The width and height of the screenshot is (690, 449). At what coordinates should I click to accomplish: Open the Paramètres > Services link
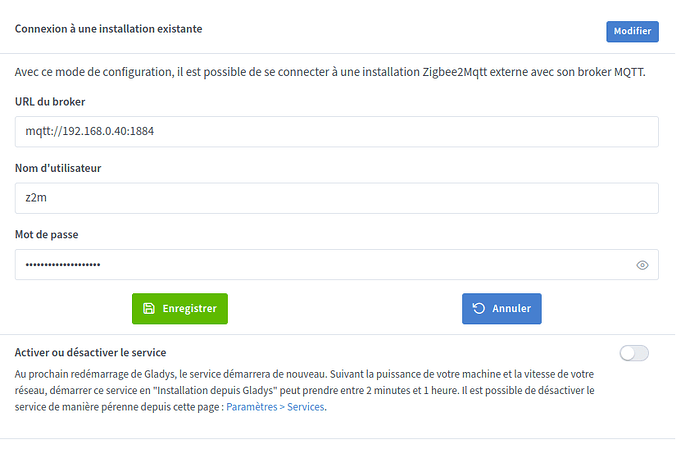coord(273,407)
